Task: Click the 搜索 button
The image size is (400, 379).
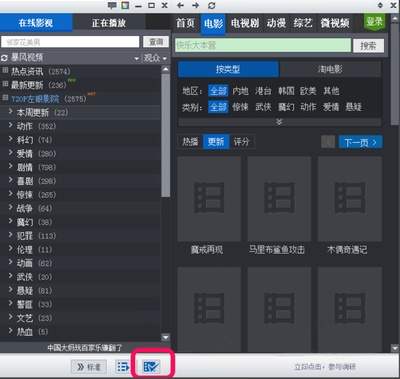Action: coord(368,46)
